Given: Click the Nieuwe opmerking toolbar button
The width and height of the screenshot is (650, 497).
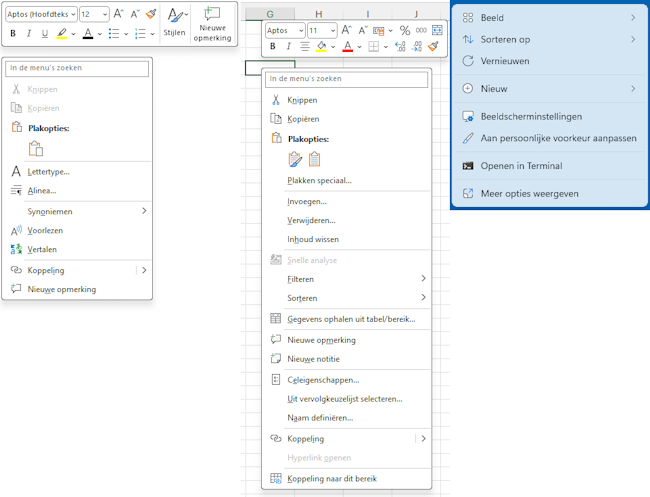Looking at the screenshot, I should click(x=212, y=24).
